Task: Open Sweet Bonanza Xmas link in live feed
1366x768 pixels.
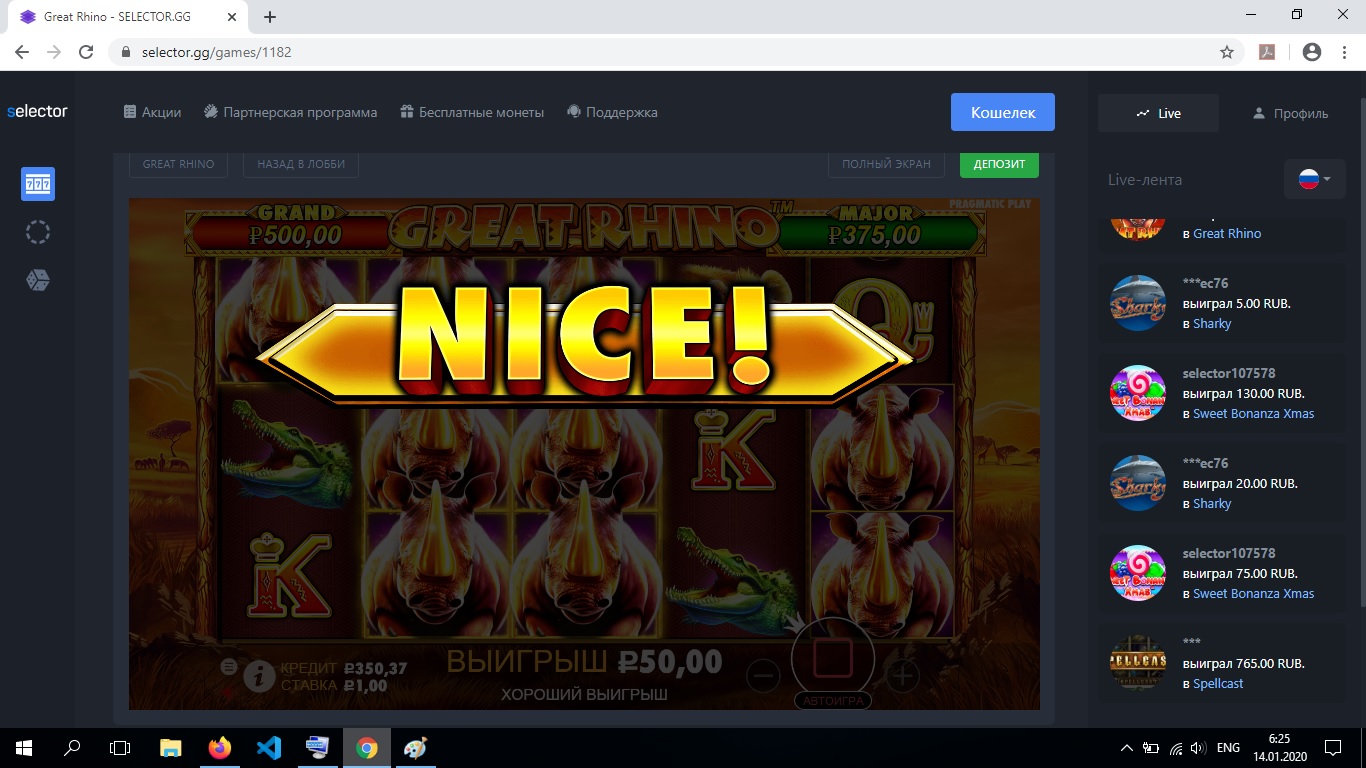Action: pos(1253,413)
